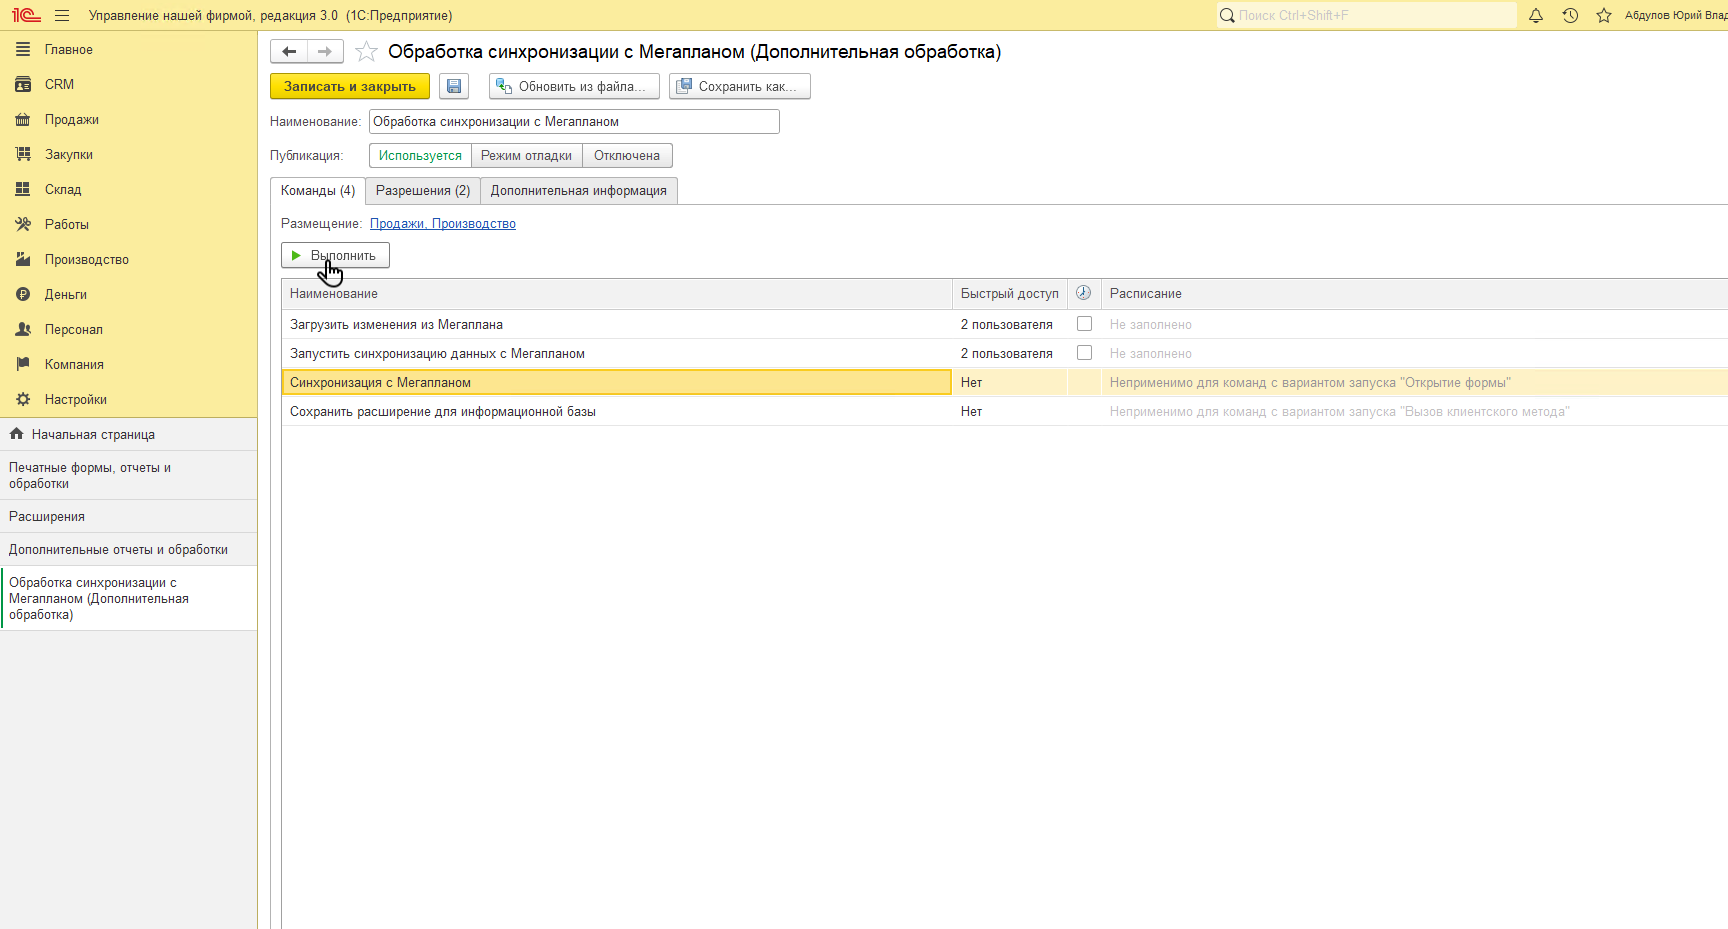Click the schedule clock column header icon
Image resolution: width=1728 pixels, height=929 pixels.
tap(1083, 293)
